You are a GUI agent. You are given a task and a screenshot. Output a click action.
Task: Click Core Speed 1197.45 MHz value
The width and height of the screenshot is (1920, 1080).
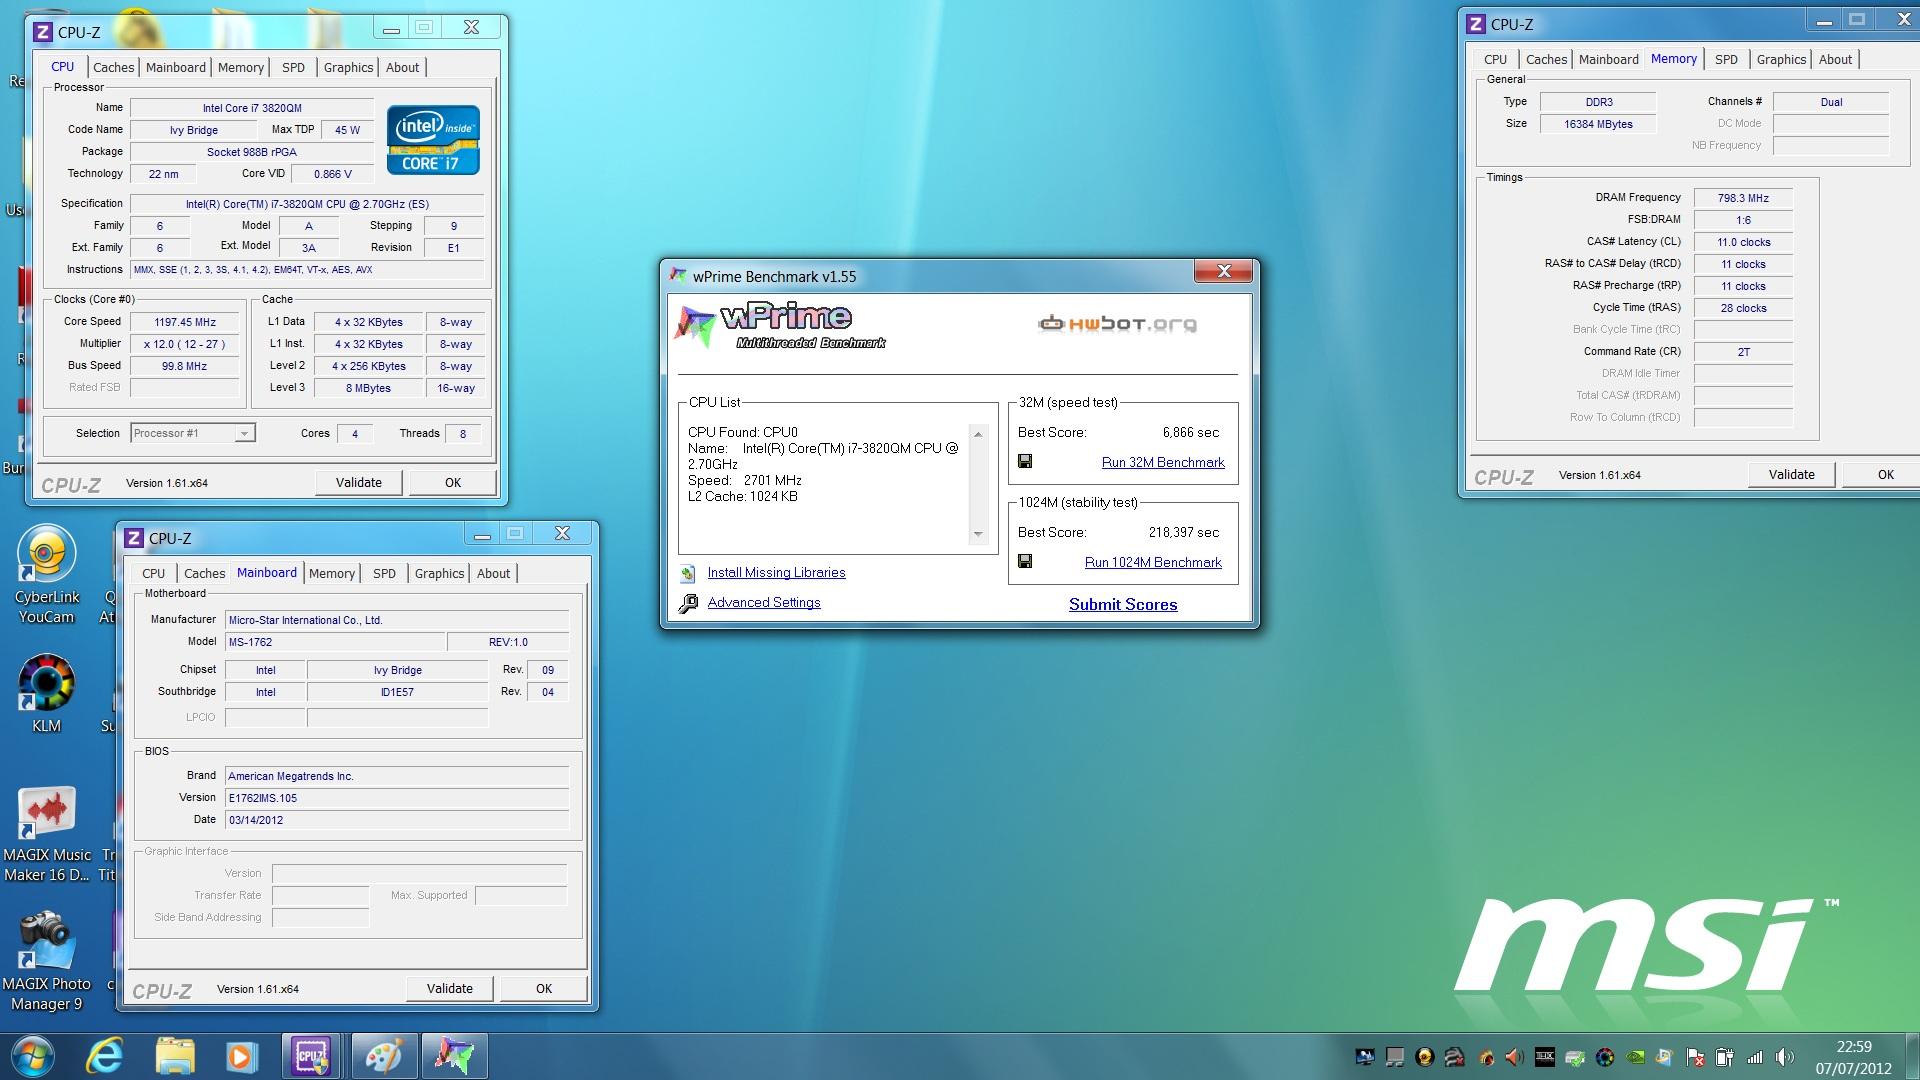185,322
